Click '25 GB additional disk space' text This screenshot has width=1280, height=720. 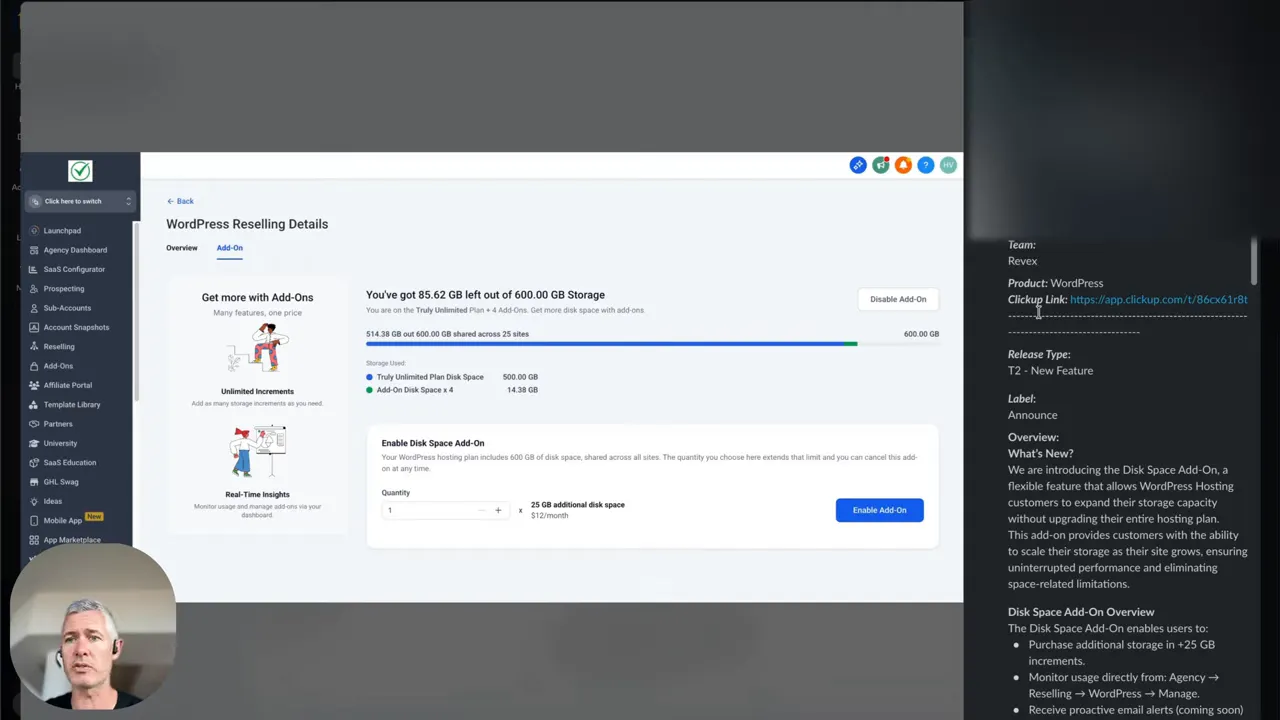click(x=578, y=505)
